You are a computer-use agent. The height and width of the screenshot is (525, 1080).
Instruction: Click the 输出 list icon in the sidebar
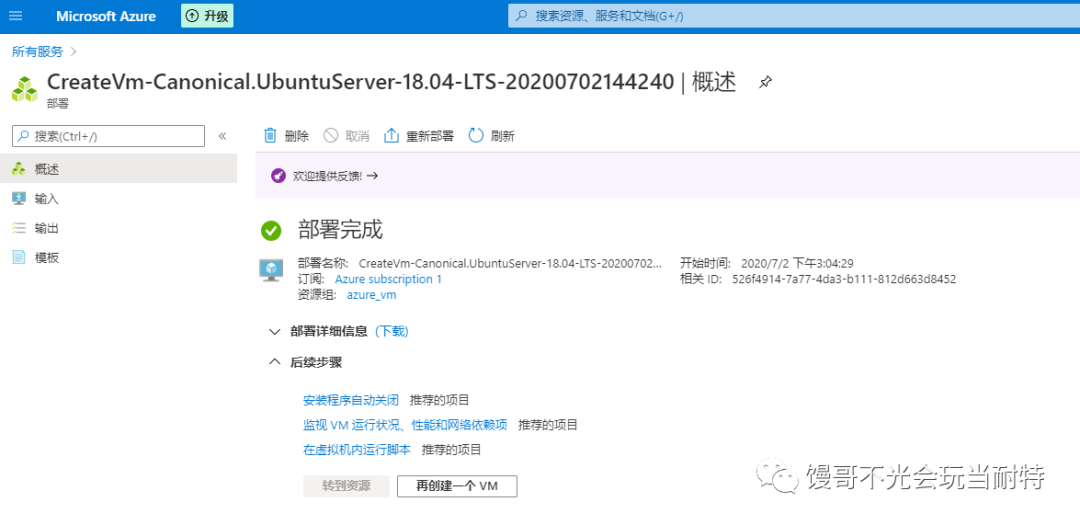pos(19,228)
